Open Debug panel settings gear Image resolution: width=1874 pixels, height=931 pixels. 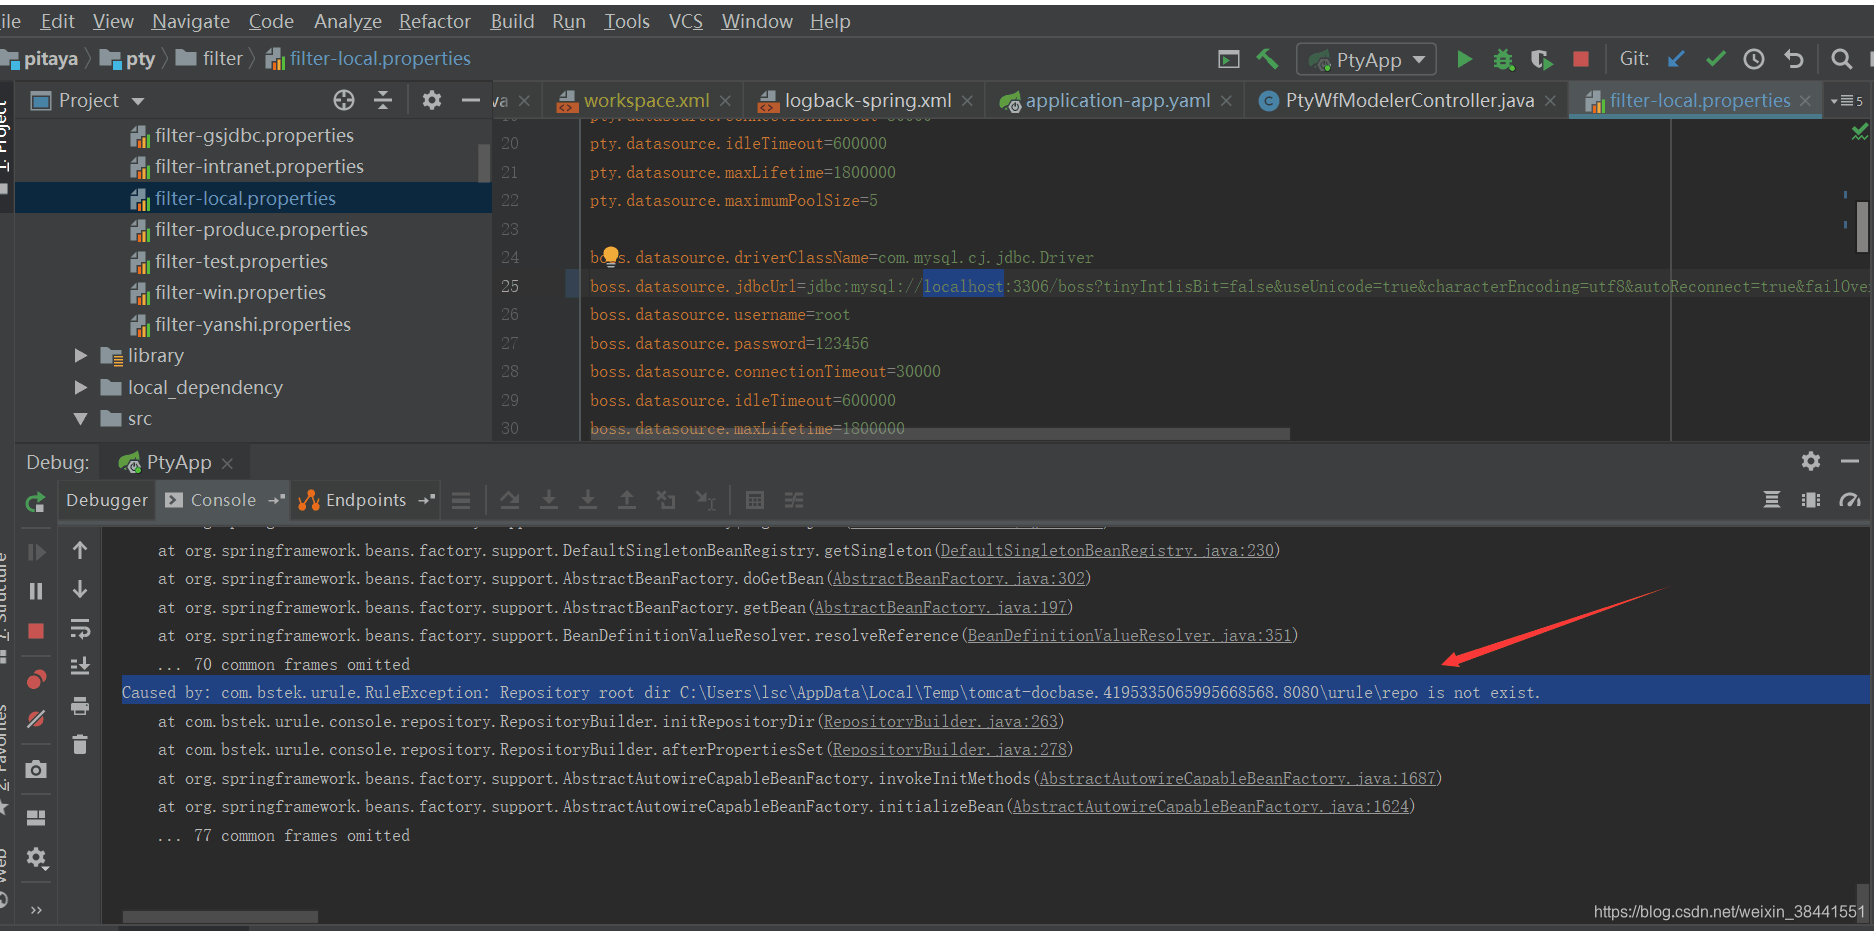click(1811, 461)
